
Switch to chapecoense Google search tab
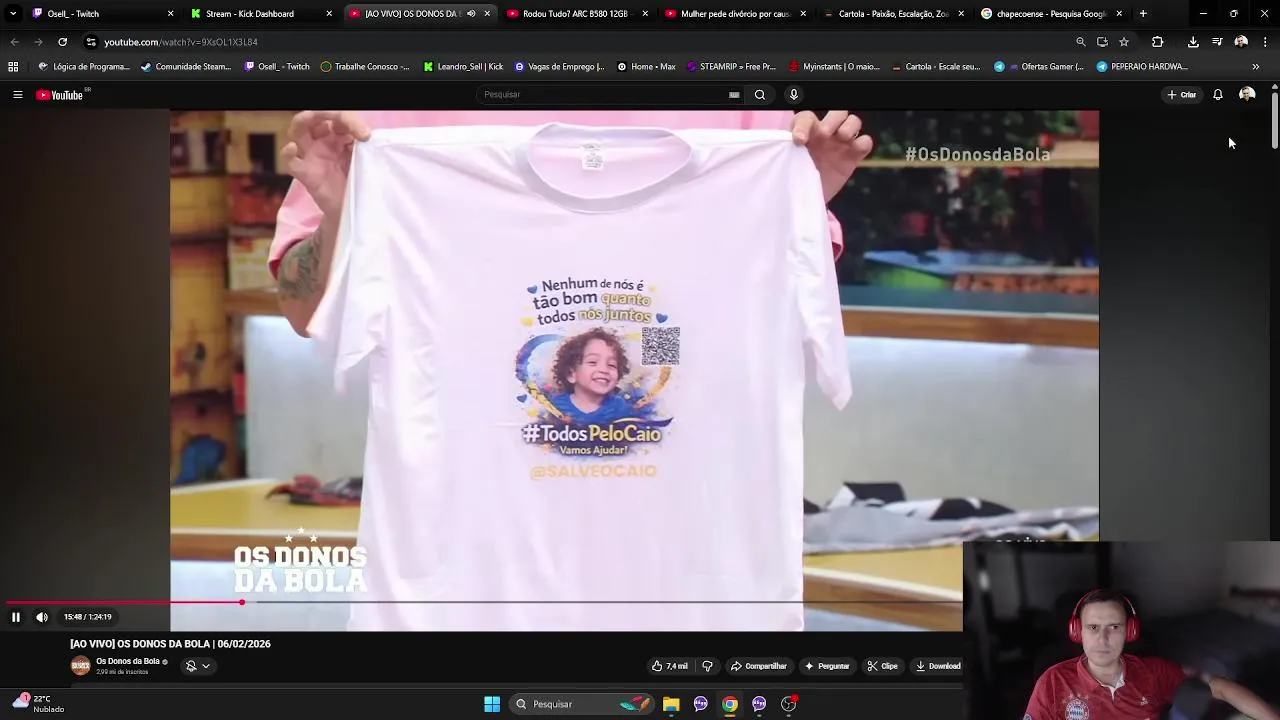tap(1050, 14)
